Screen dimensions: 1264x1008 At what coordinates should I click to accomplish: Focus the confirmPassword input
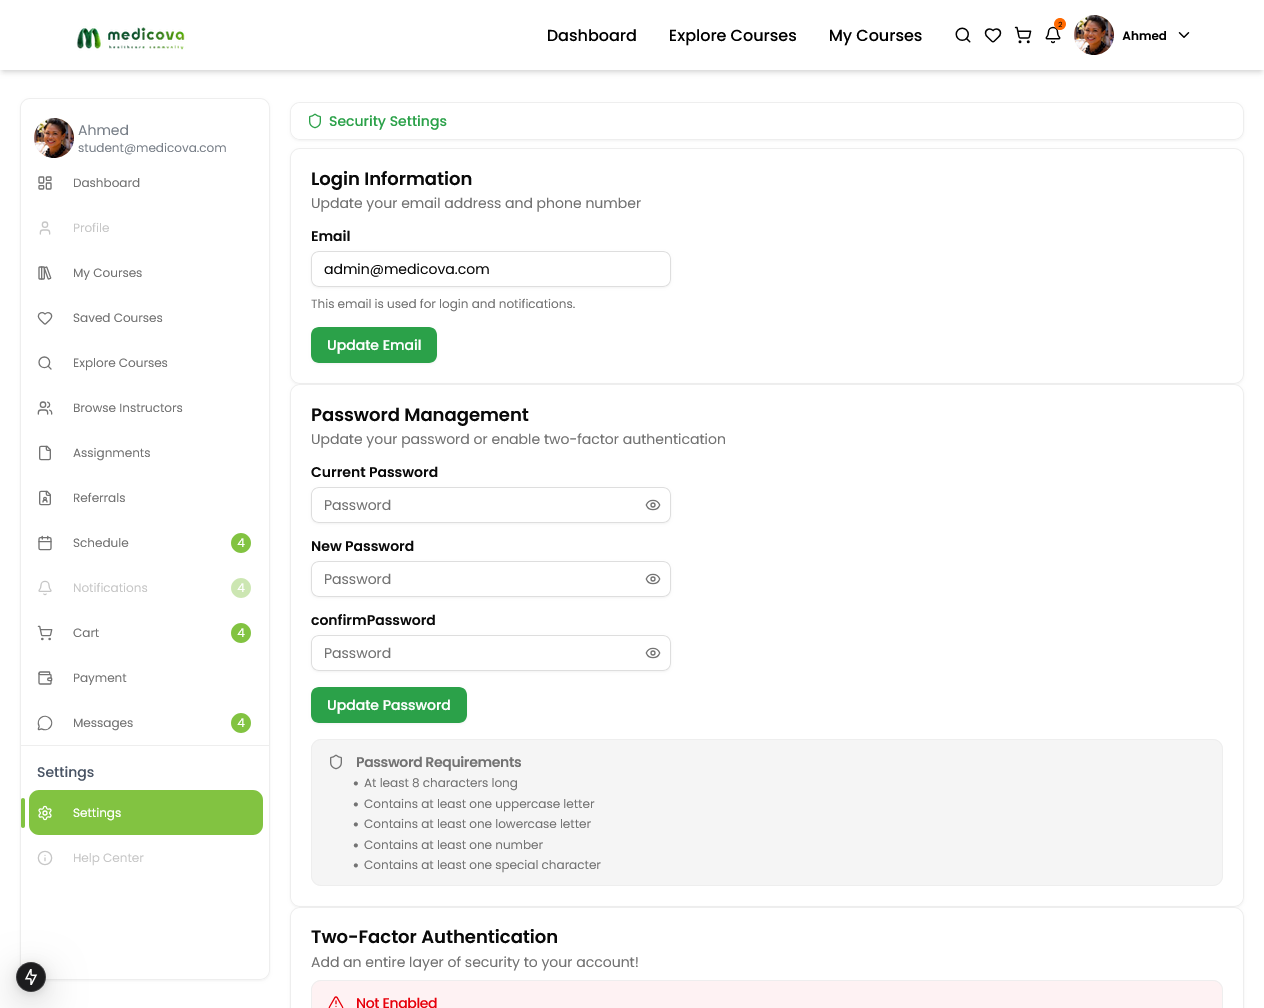pyautogui.click(x=491, y=653)
